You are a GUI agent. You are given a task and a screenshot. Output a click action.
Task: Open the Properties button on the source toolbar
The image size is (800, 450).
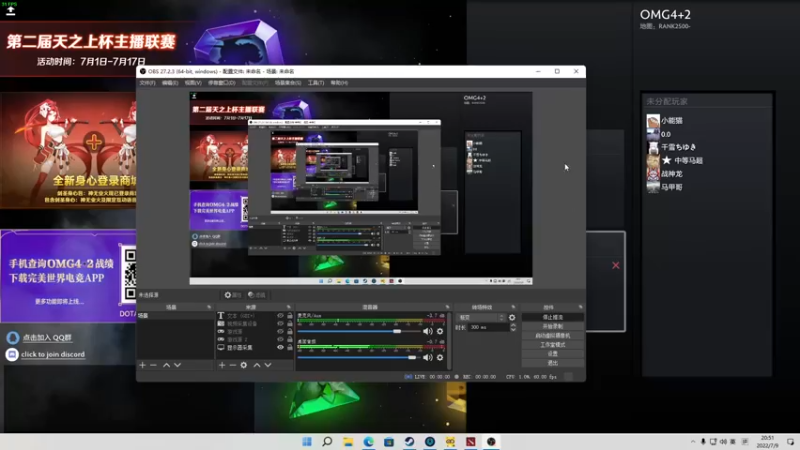[x=233, y=295]
